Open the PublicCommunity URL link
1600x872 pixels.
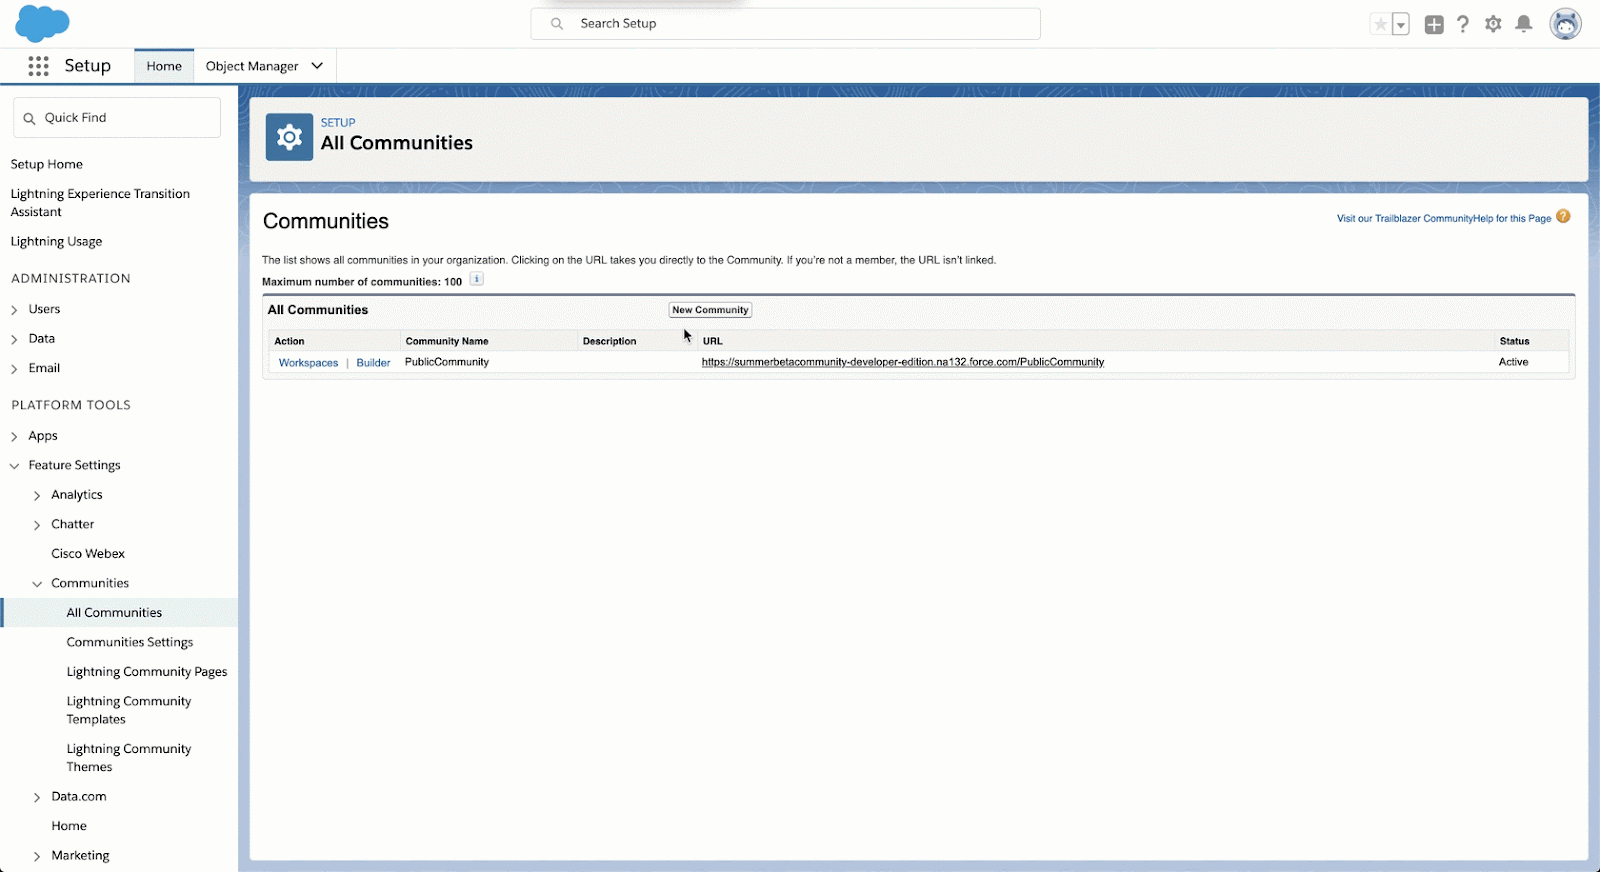(x=903, y=362)
